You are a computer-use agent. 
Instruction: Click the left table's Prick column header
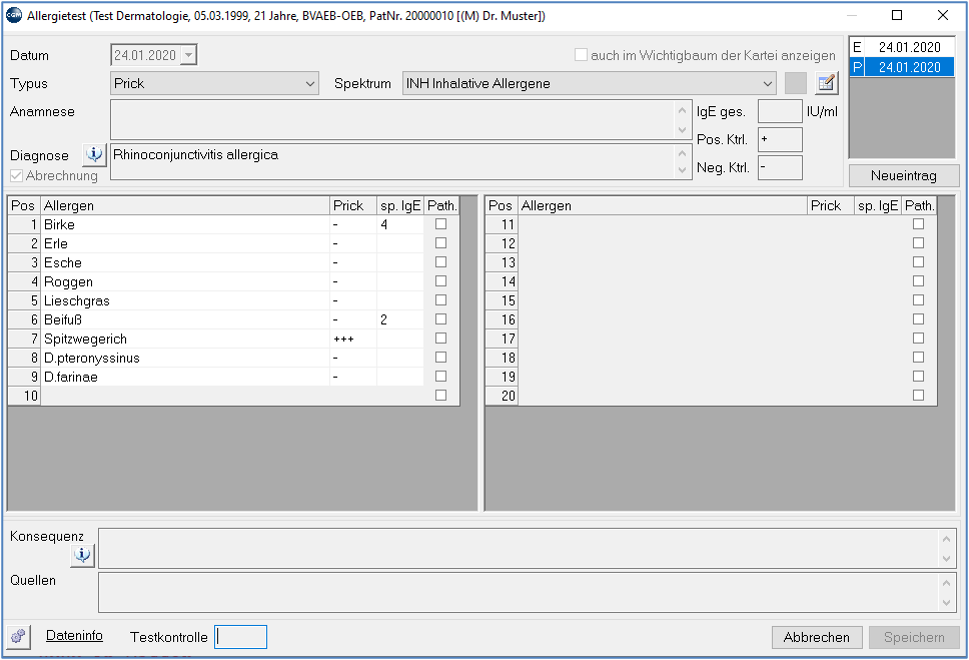pos(353,205)
